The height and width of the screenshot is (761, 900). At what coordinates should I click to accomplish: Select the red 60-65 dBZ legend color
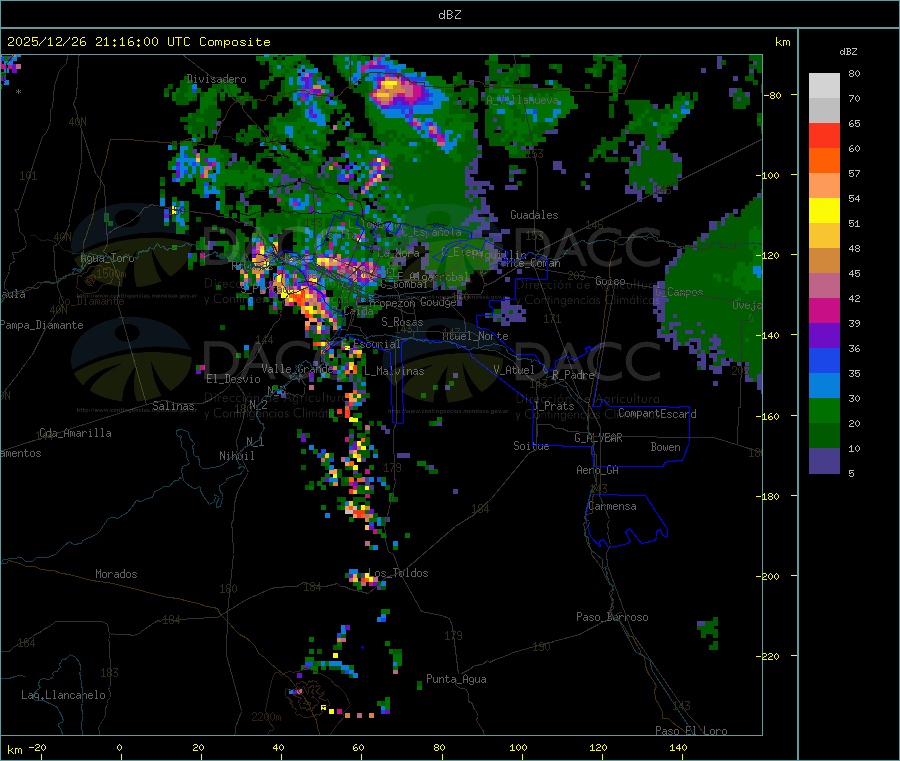pos(824,135)
